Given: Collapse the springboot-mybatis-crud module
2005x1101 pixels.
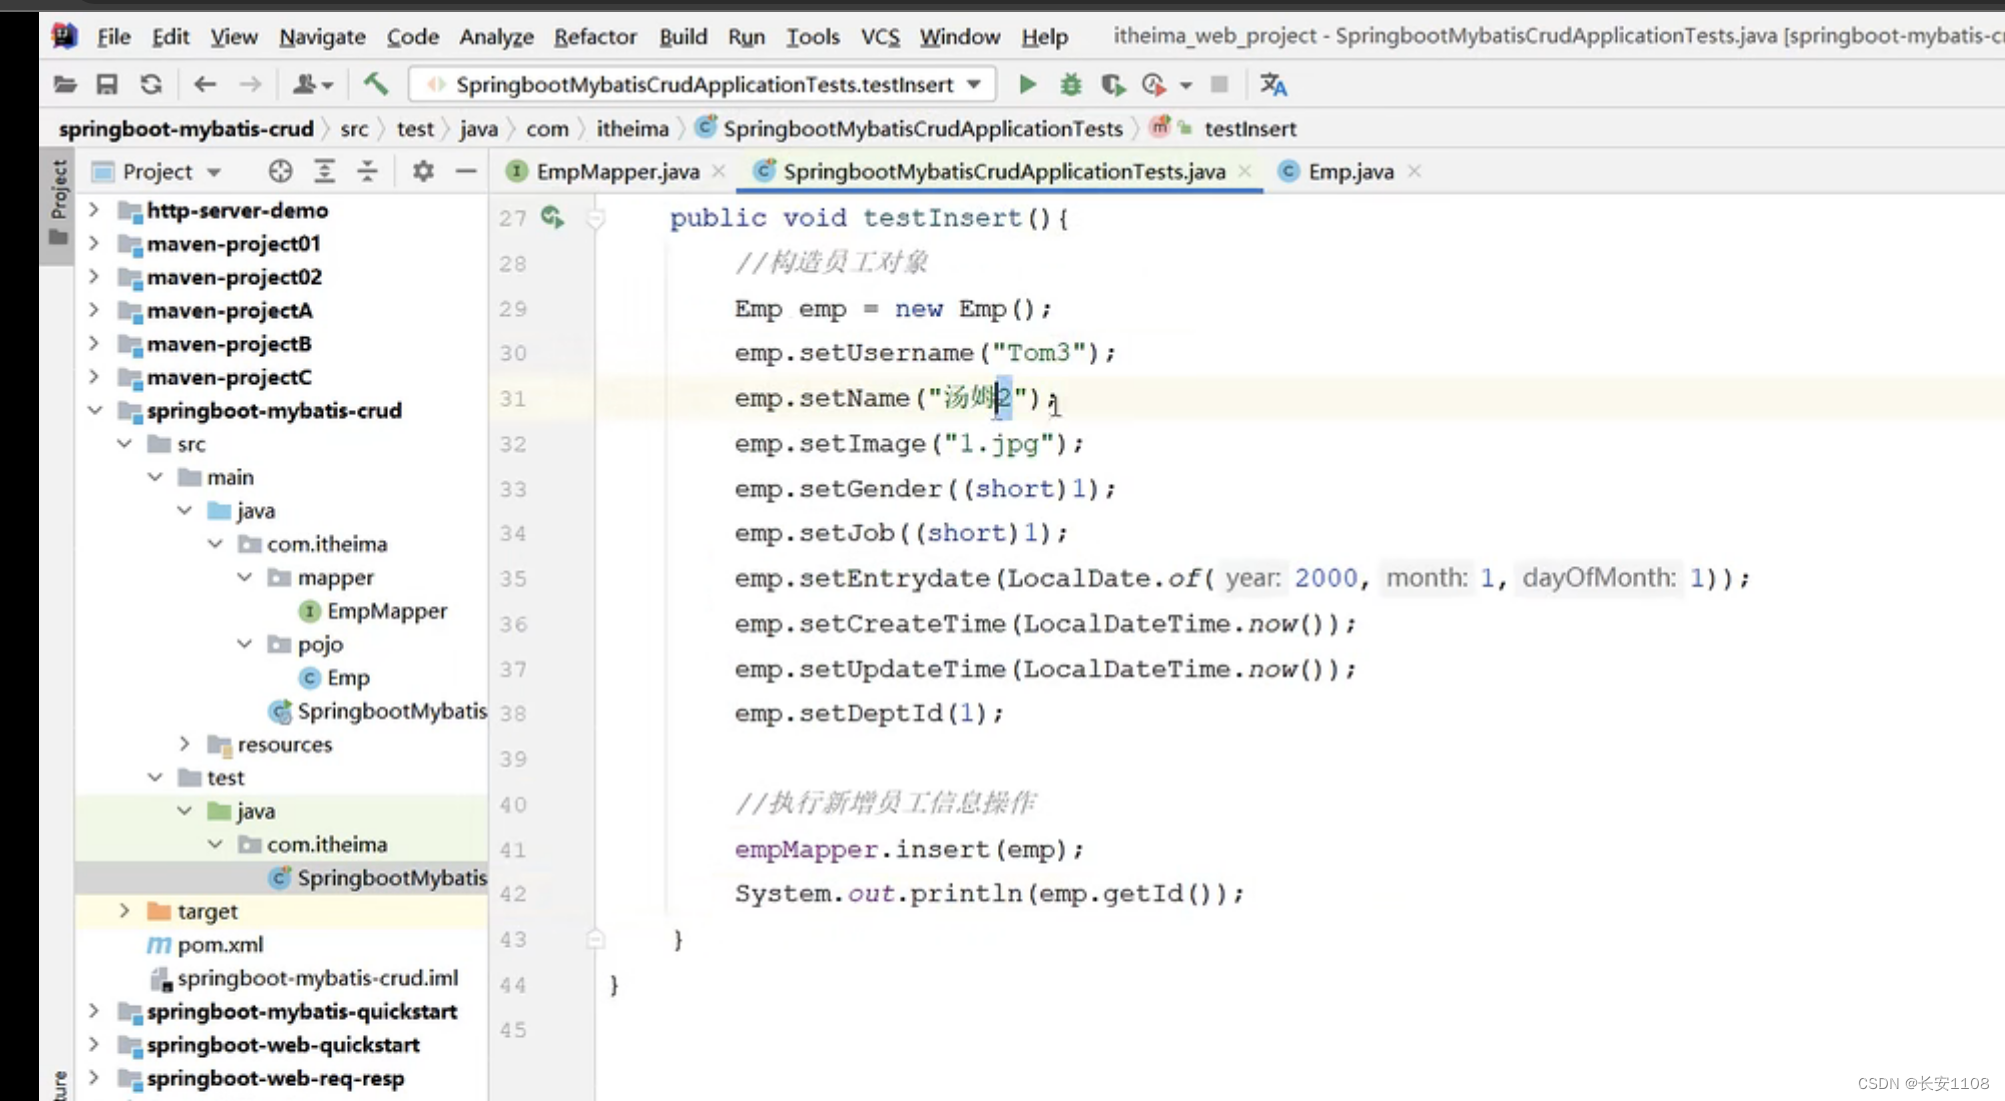Looking at the screenshot, I should [x=95, y=410].
